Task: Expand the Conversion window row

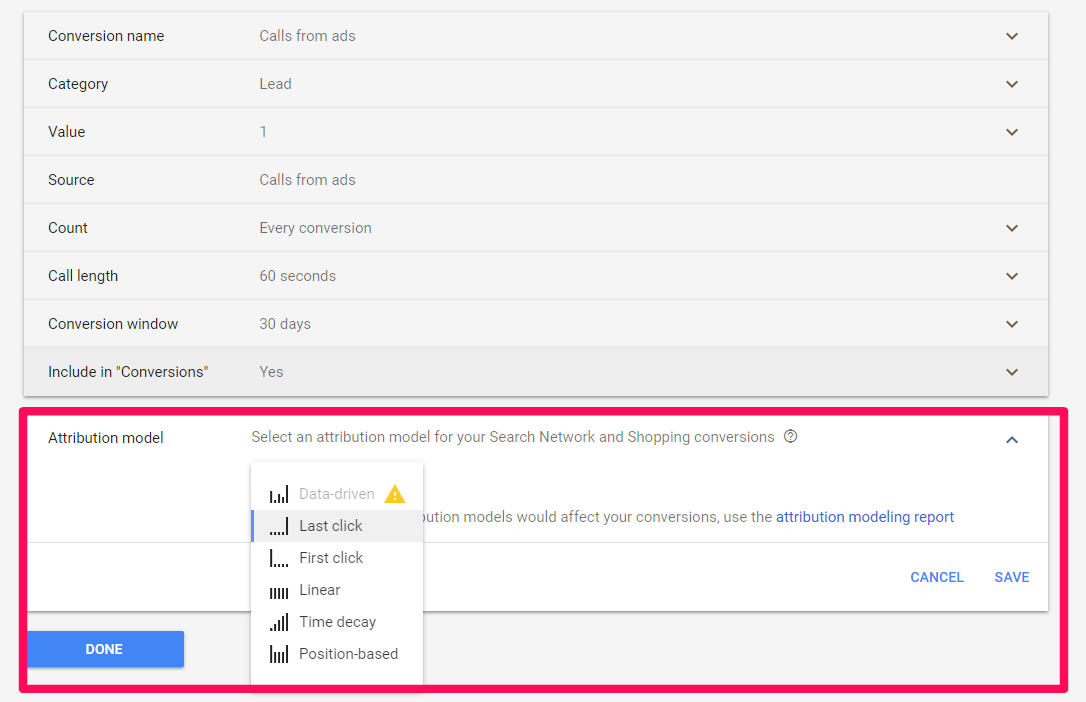Action: 1011,323
